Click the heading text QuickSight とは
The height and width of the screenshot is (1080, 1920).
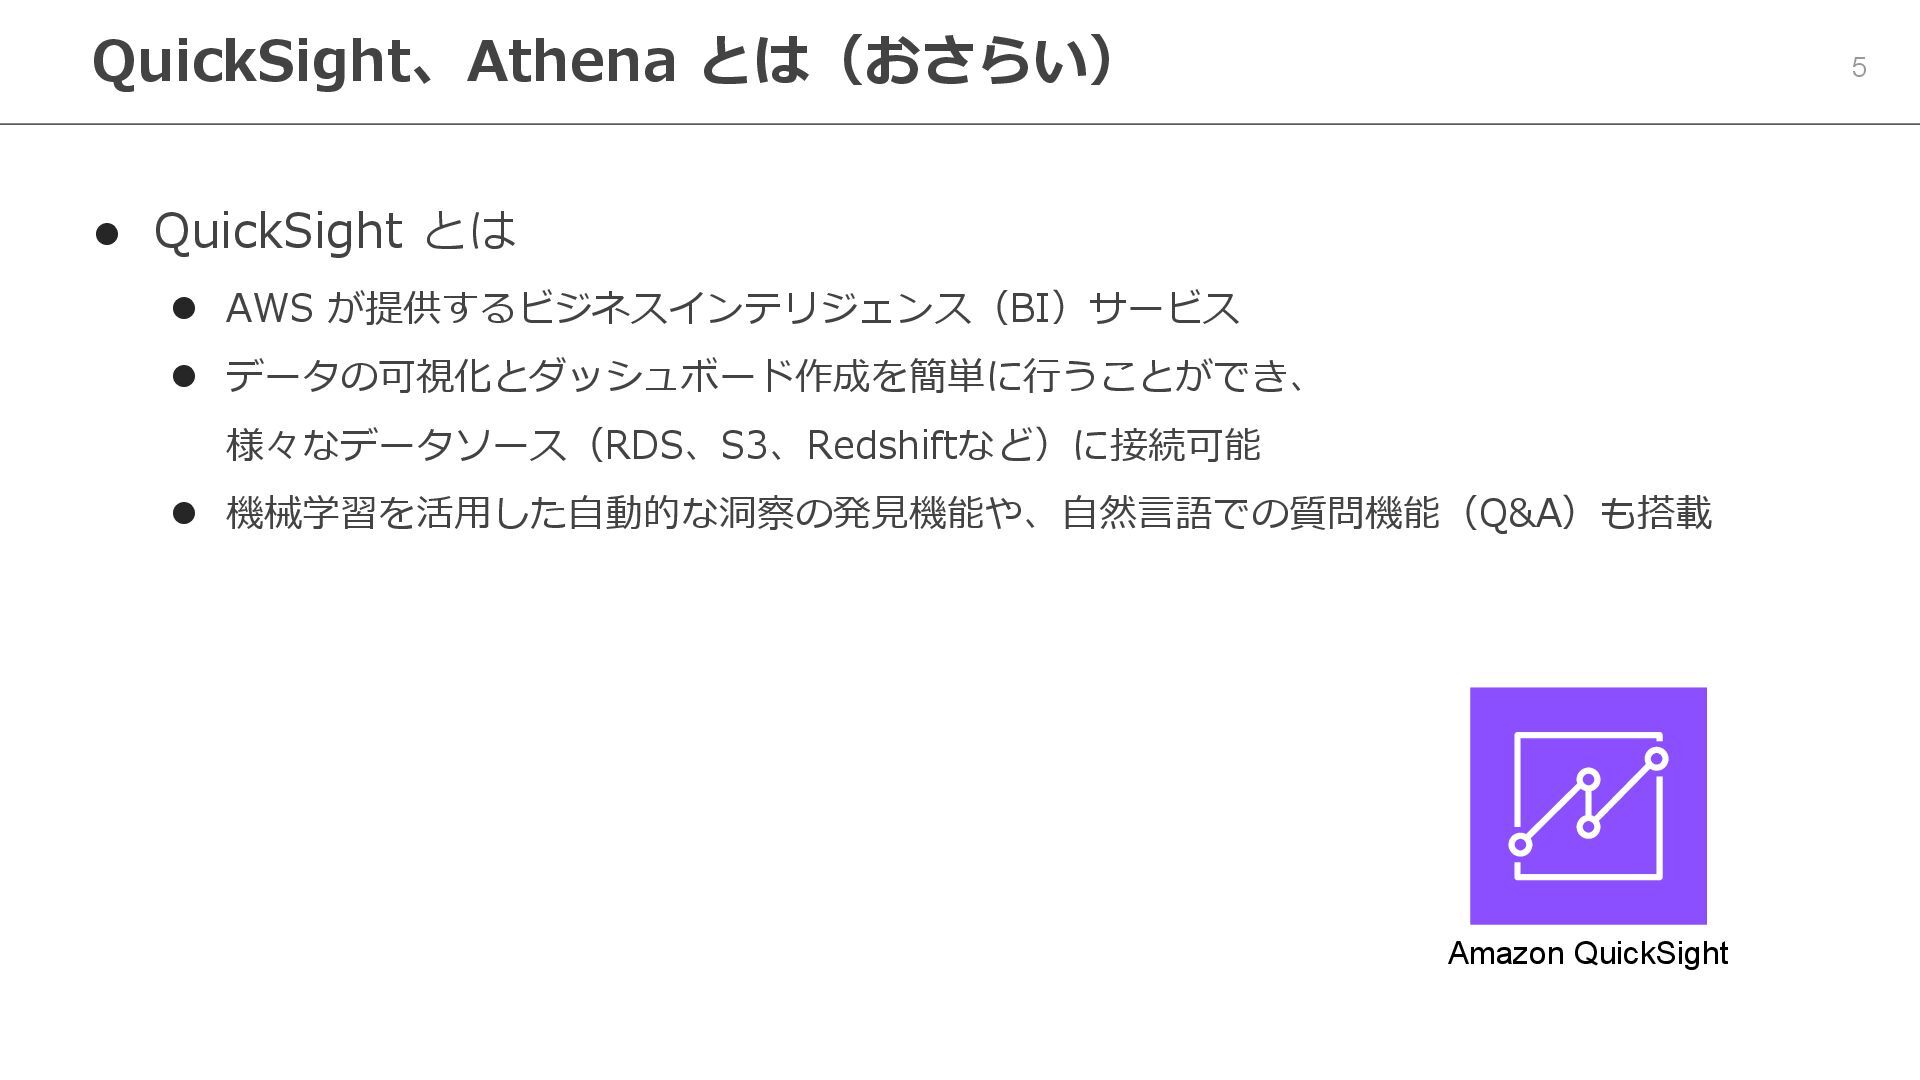pos(335,231)
